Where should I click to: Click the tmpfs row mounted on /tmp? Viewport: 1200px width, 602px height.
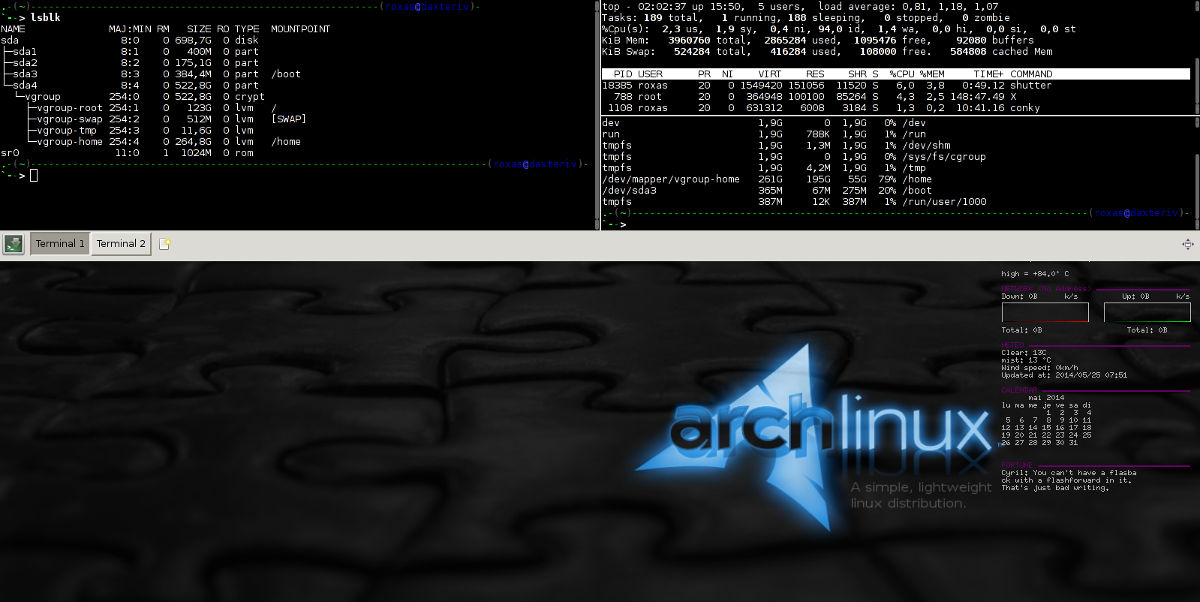tap(765, 167)
